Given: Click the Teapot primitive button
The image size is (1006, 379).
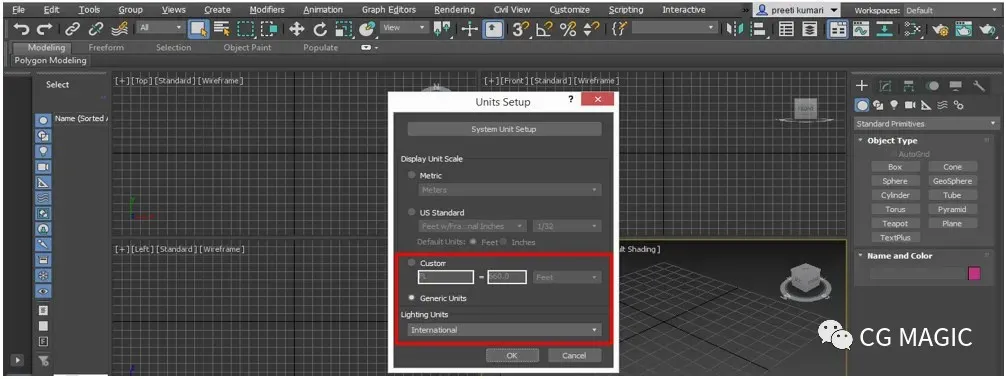Looking at the screenshot, I should (894, 223).
